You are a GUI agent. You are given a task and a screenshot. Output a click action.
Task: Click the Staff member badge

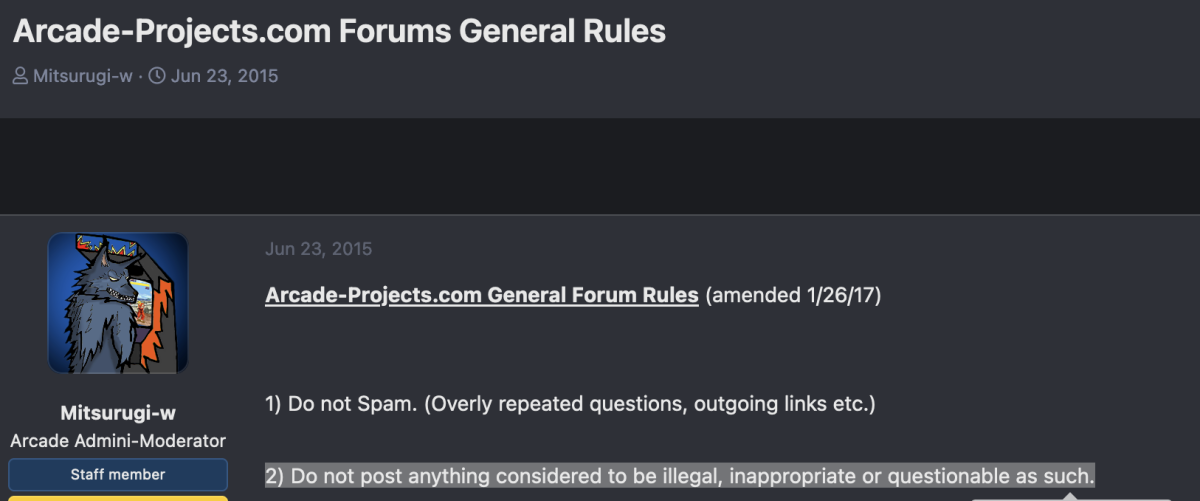(x=118, y=474)
